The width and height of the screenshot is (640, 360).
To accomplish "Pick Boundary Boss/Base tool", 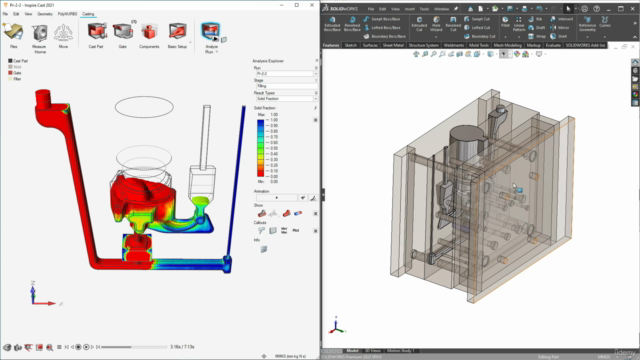I will click(x=384, y=36).
